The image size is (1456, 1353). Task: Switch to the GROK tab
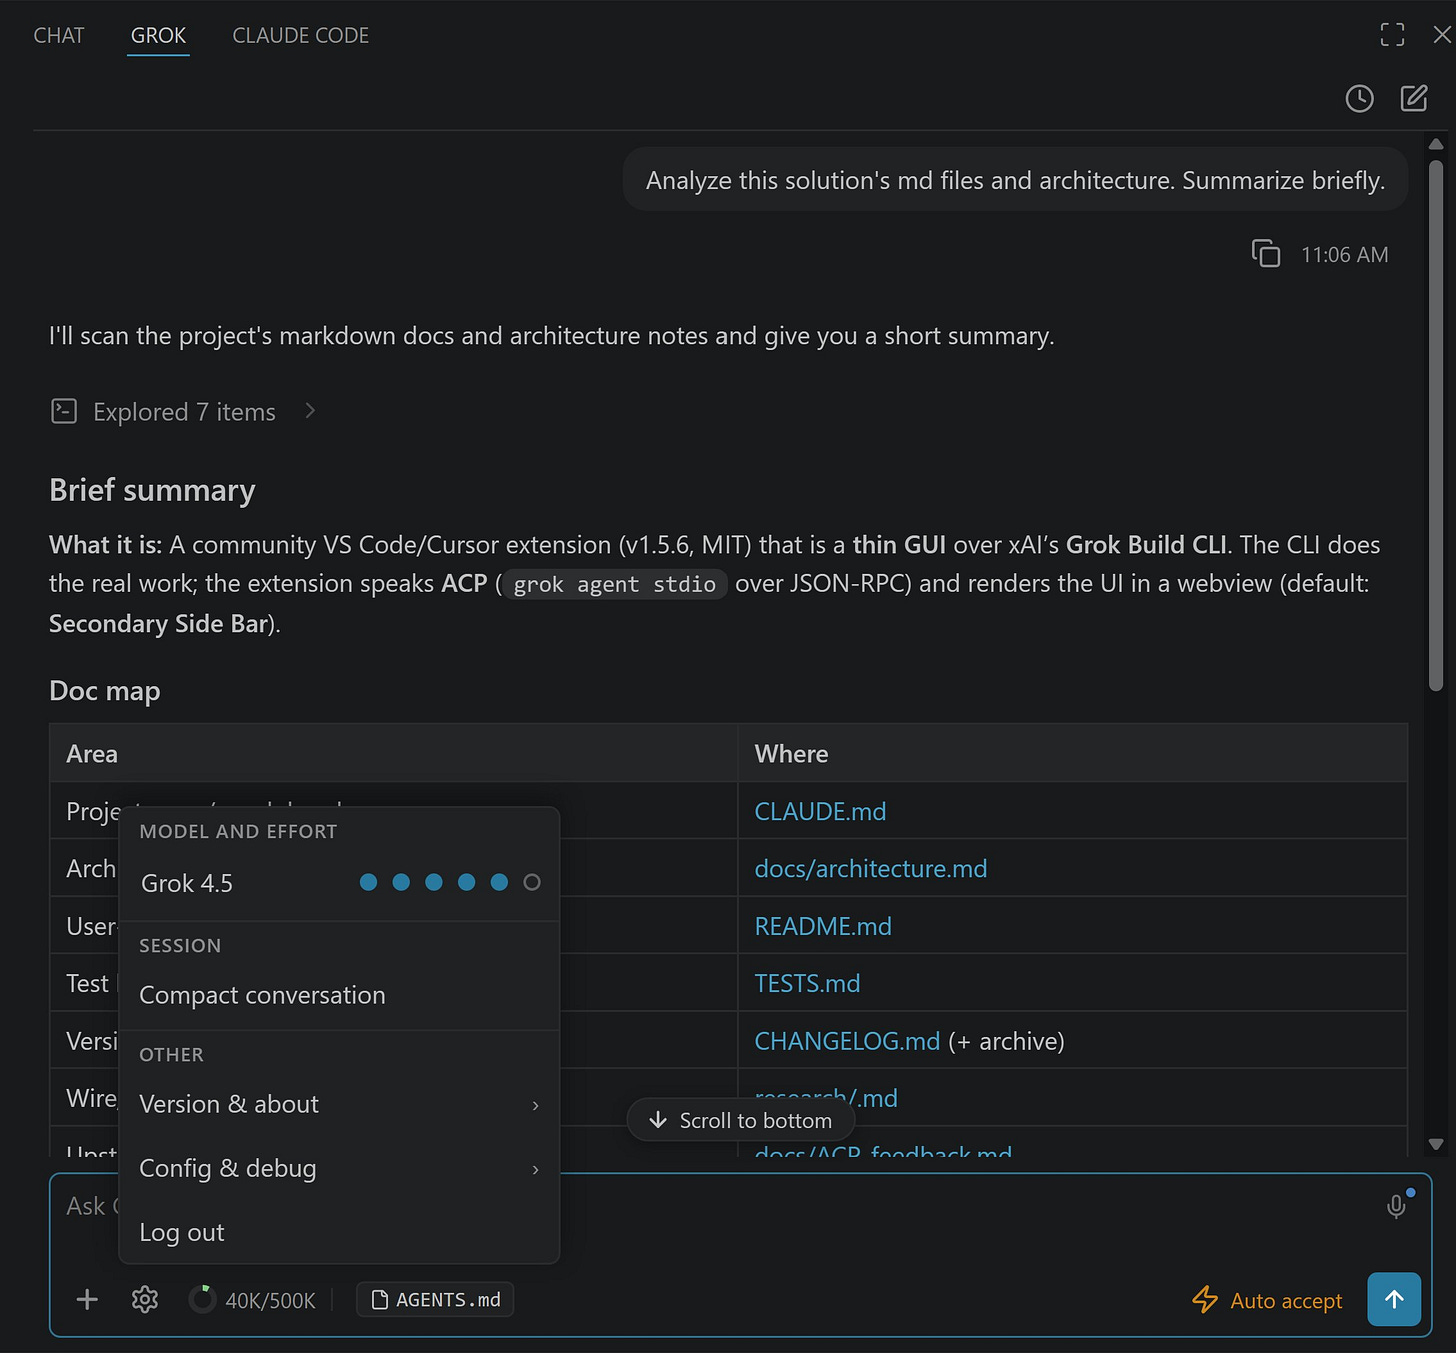(x=158, y=35)
